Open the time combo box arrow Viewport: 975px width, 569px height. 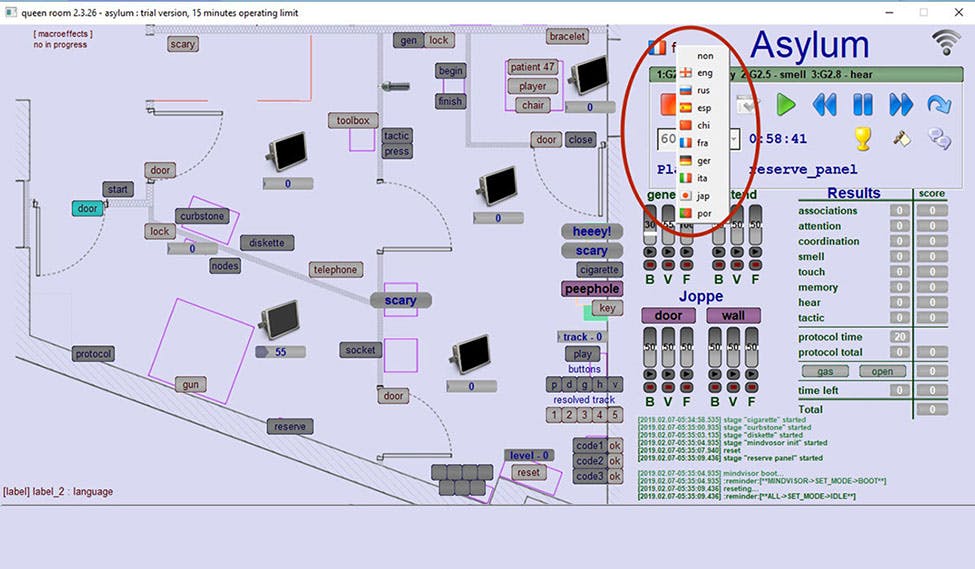734,139
